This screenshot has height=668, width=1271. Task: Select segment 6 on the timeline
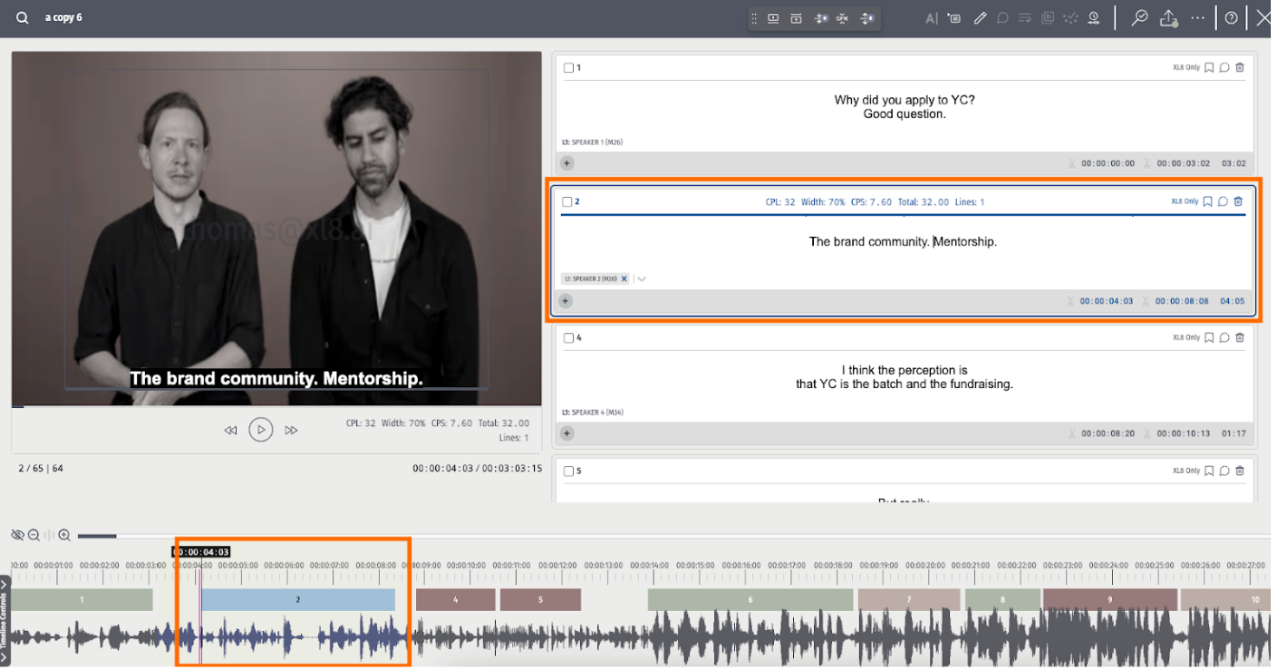[x=750, y=599]
